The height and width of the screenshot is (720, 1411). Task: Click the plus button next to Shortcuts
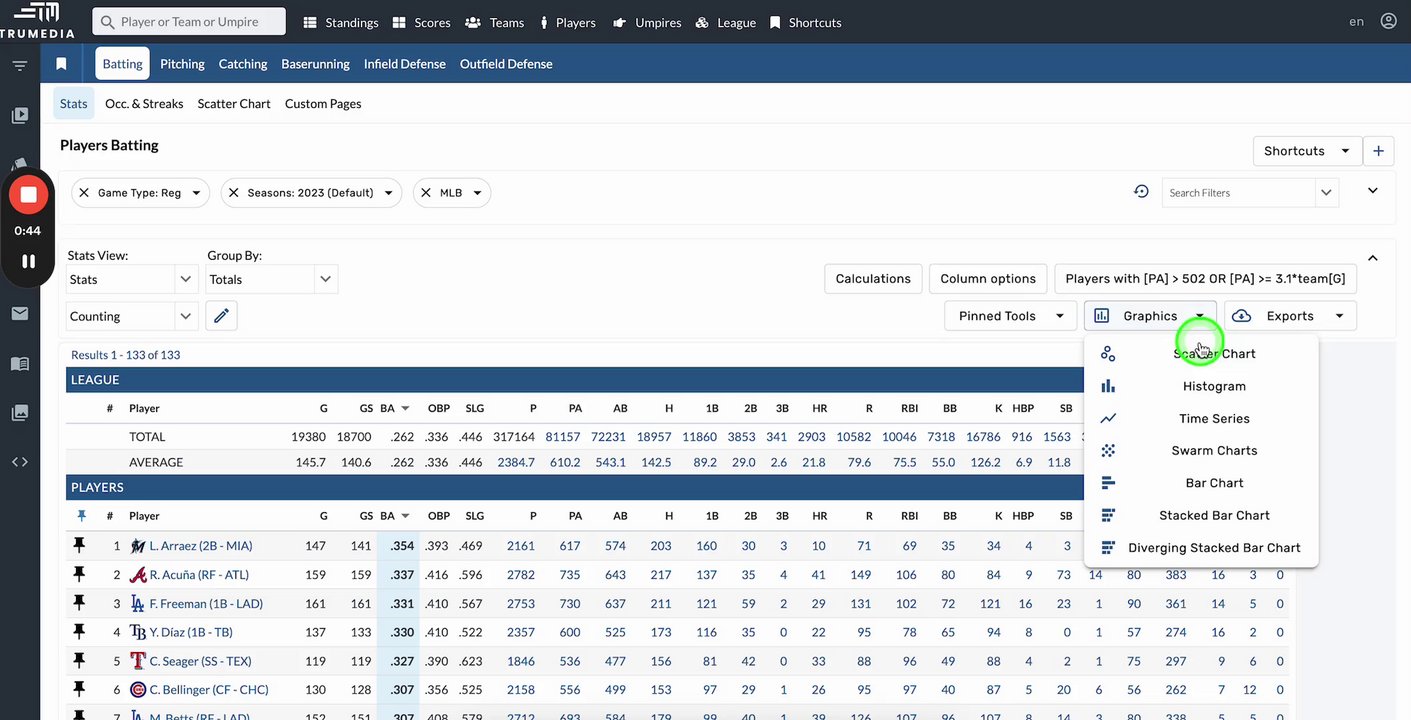point(1378,151)
